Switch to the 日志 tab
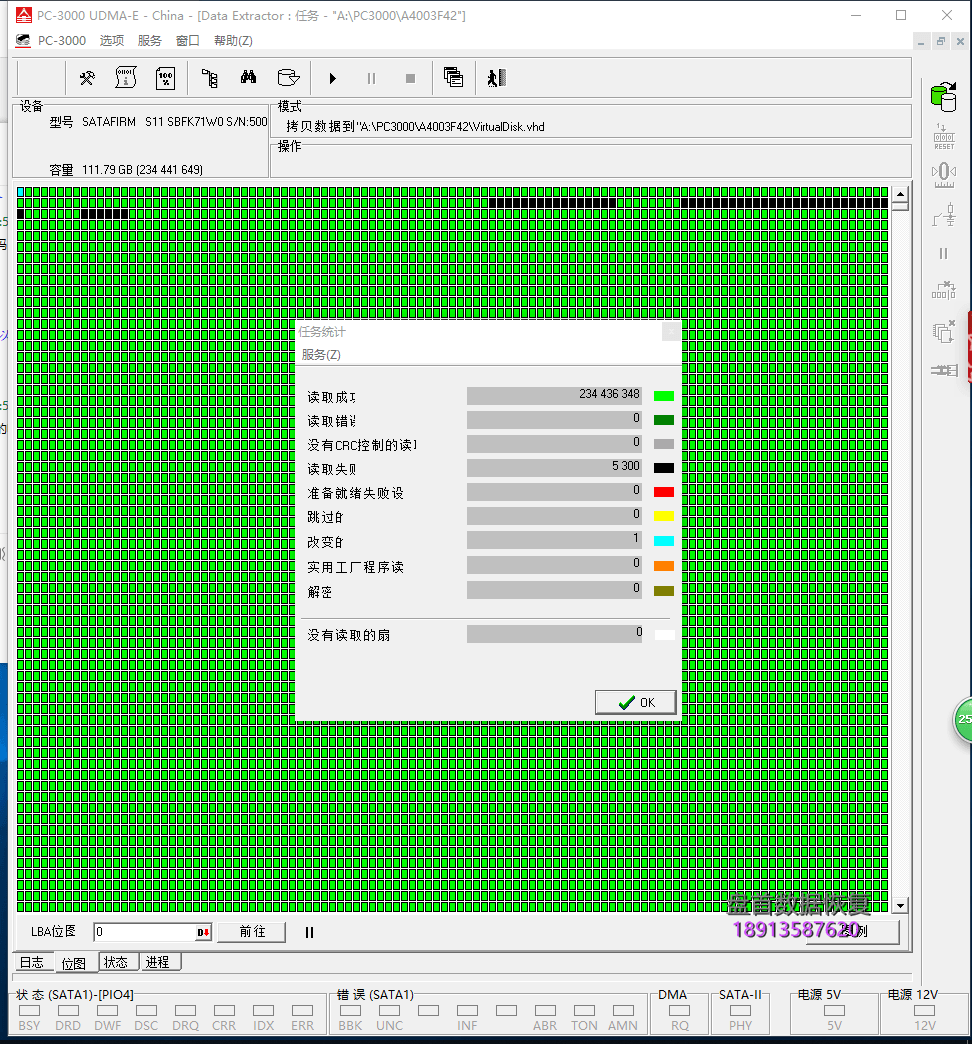Screen dimensions: 972x1044 31,962
